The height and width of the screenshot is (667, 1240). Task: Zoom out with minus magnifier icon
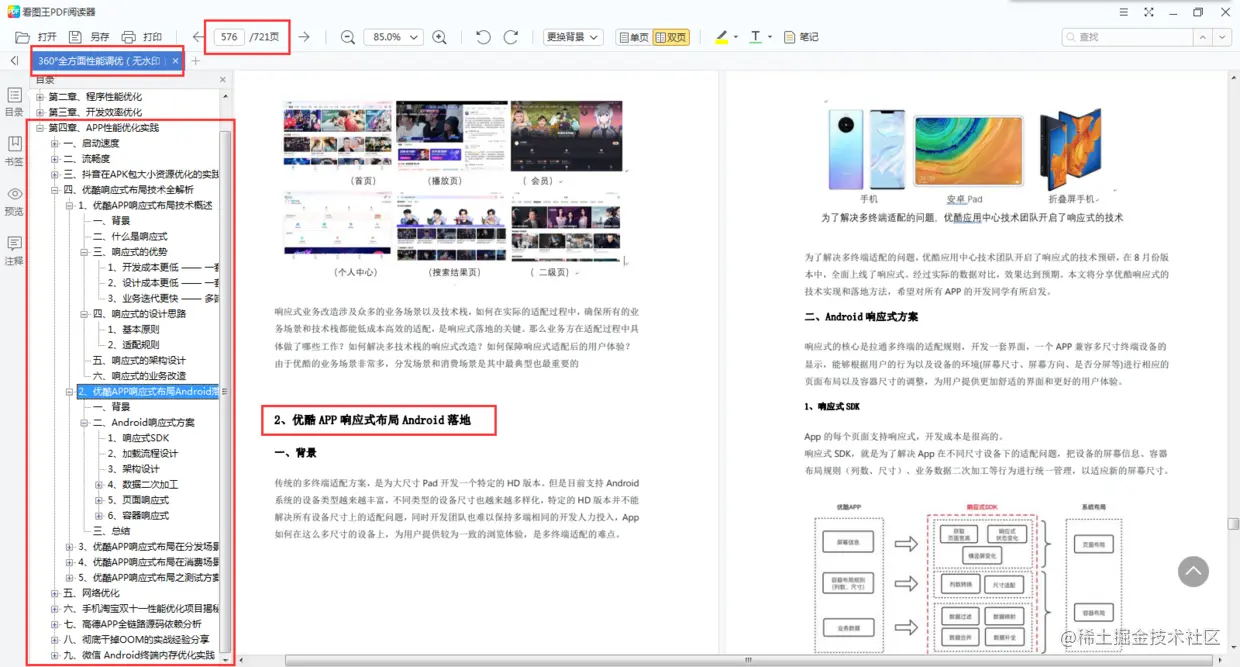348,37
